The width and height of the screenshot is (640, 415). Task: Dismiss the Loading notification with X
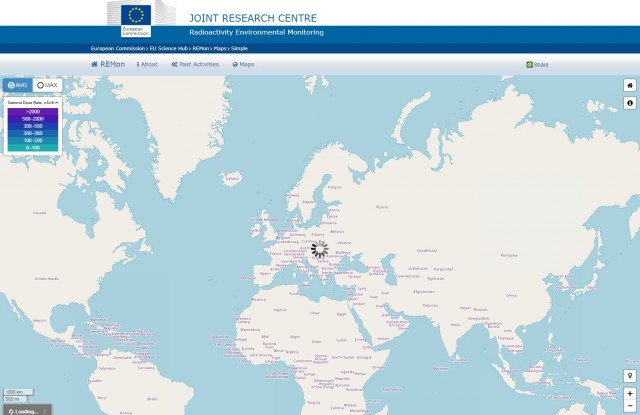pos(45,411)
